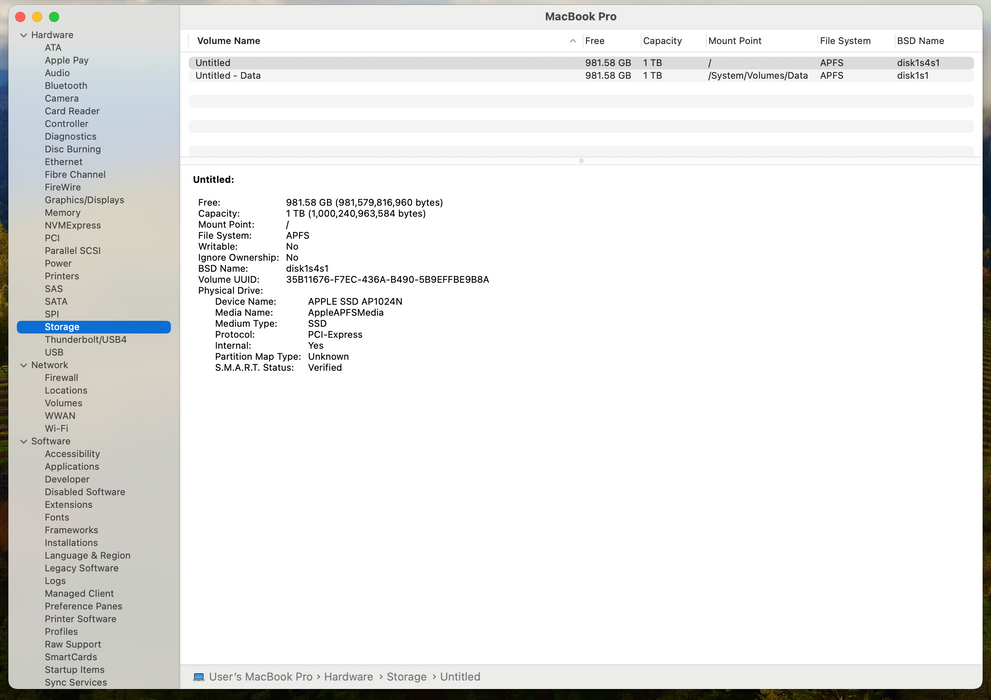Image resolution: width=991 pixels, height=700 pixels.
Task: Select Power in the sidebar
Action: (58, 263)
